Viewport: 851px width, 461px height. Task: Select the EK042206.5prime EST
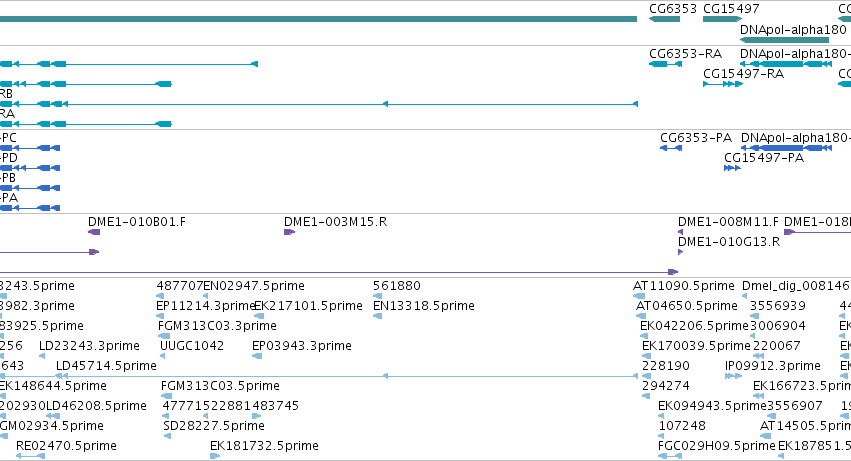(644, 337)
